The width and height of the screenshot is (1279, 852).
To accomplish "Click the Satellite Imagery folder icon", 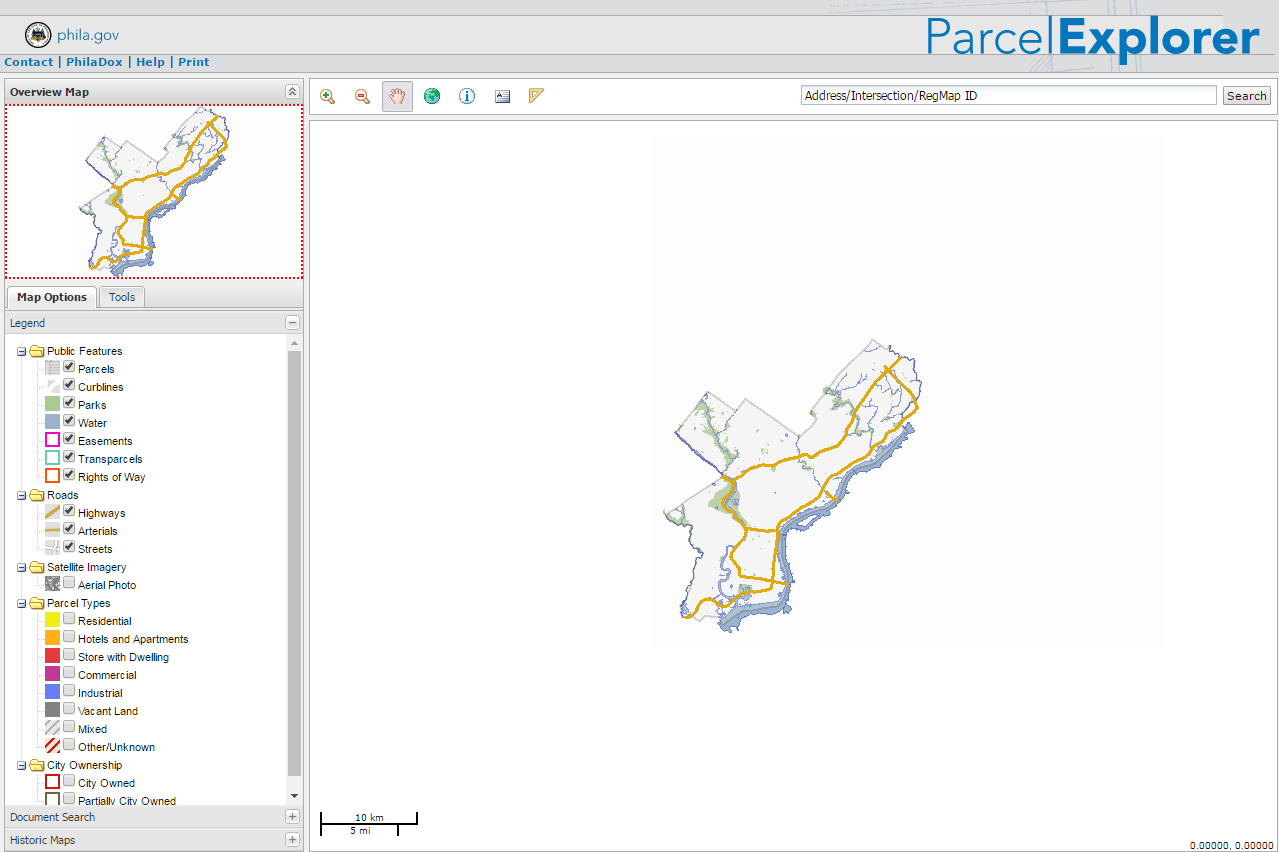I will tap(37, 567).
